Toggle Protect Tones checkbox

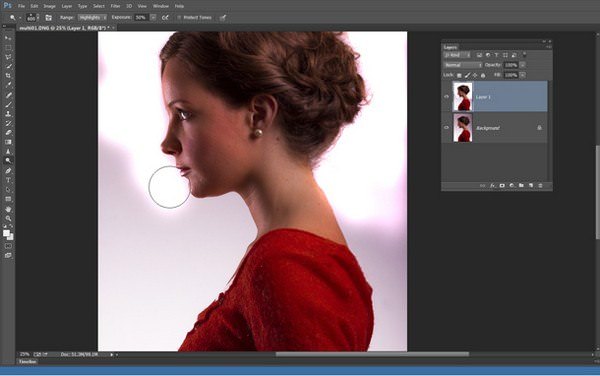pos(179,18)
